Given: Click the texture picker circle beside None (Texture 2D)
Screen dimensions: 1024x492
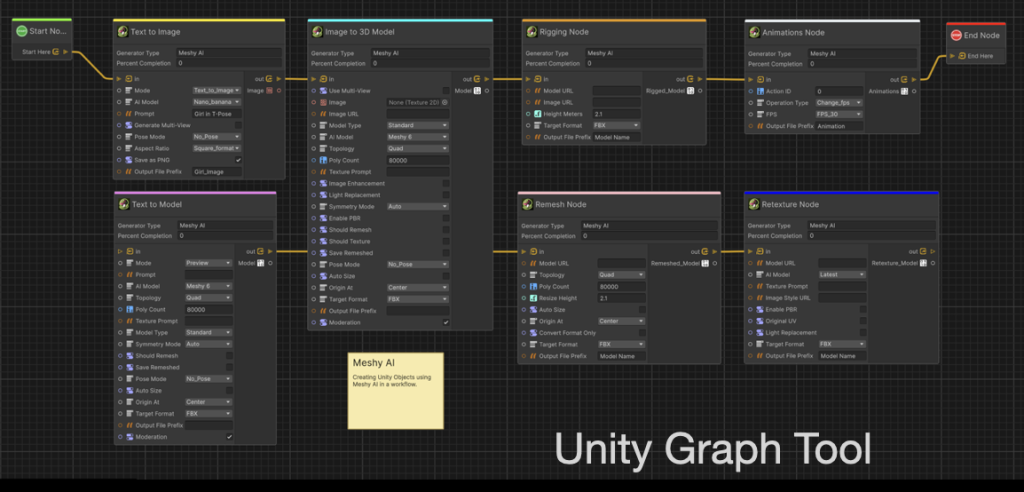Looking at the screenshot, I should pyautogui.click(x=446, y=102).
